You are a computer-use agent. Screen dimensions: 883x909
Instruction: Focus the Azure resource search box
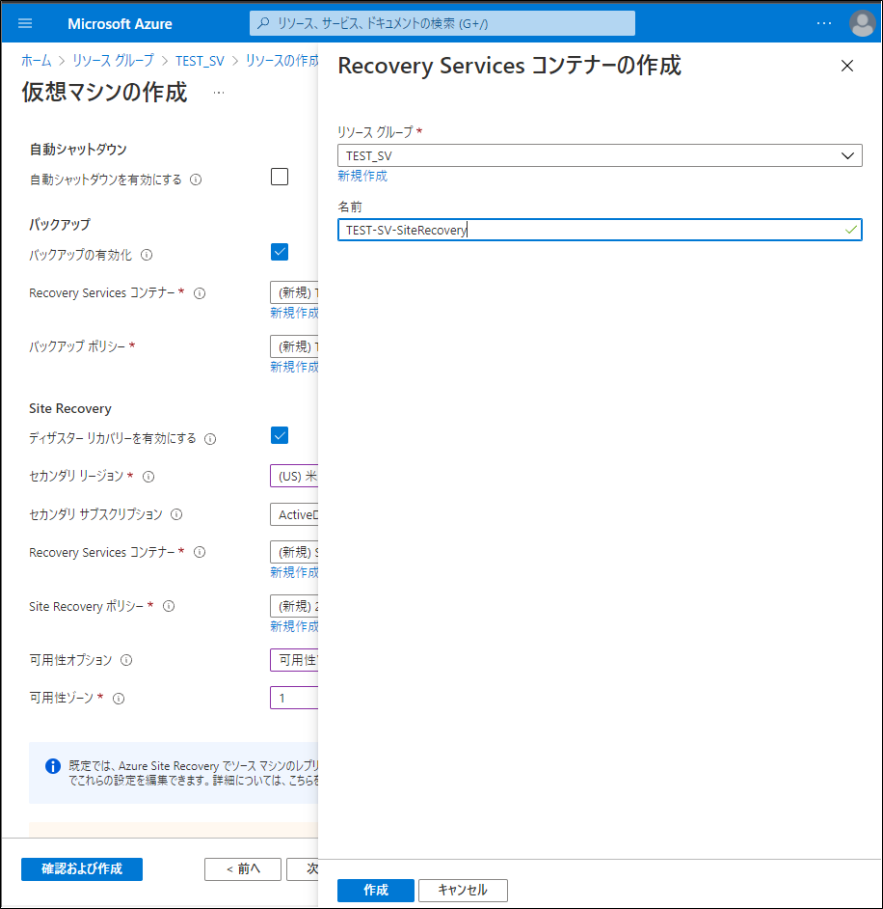(442, 23)
